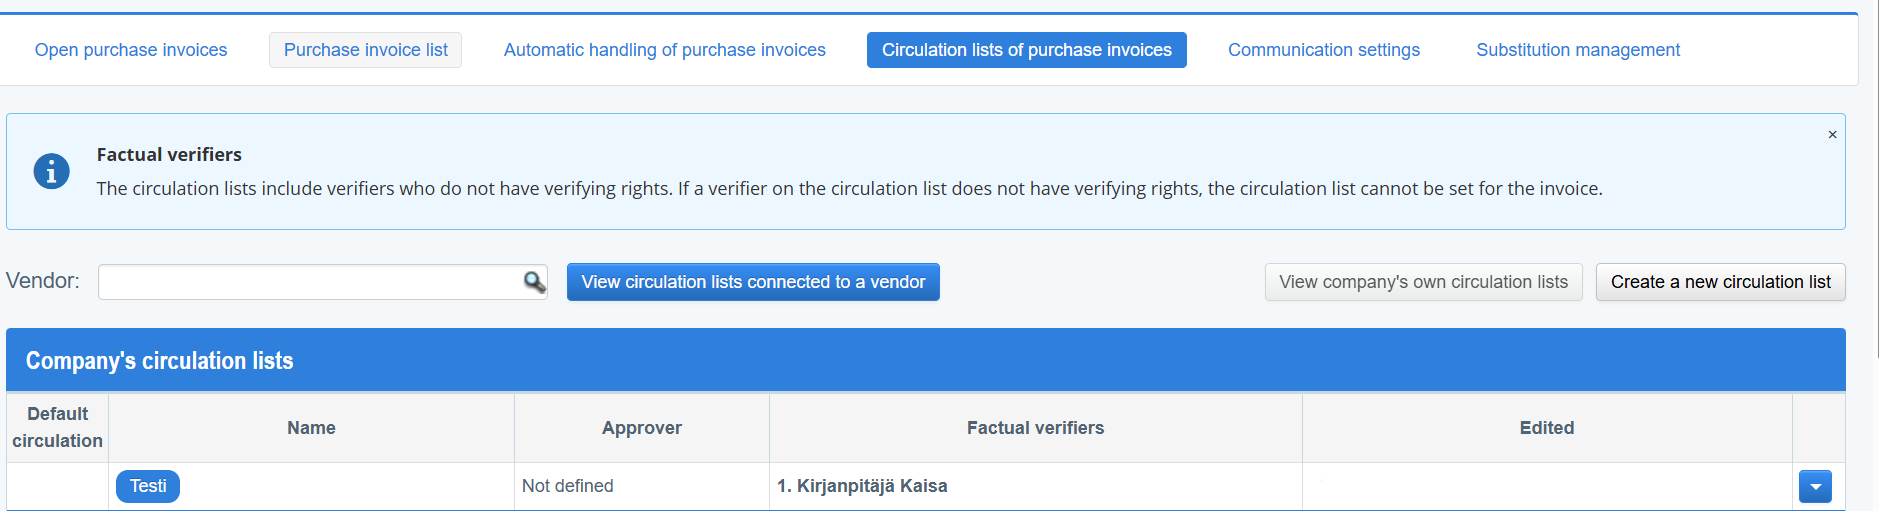Open the Purchase invoice list tab

365,50
